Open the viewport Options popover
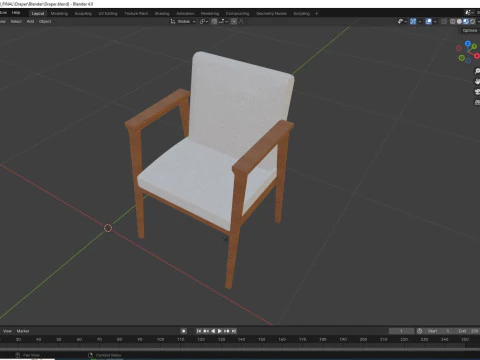Image resolution: width=480 pixels, height=360 pixels. (x=470, y=30)
